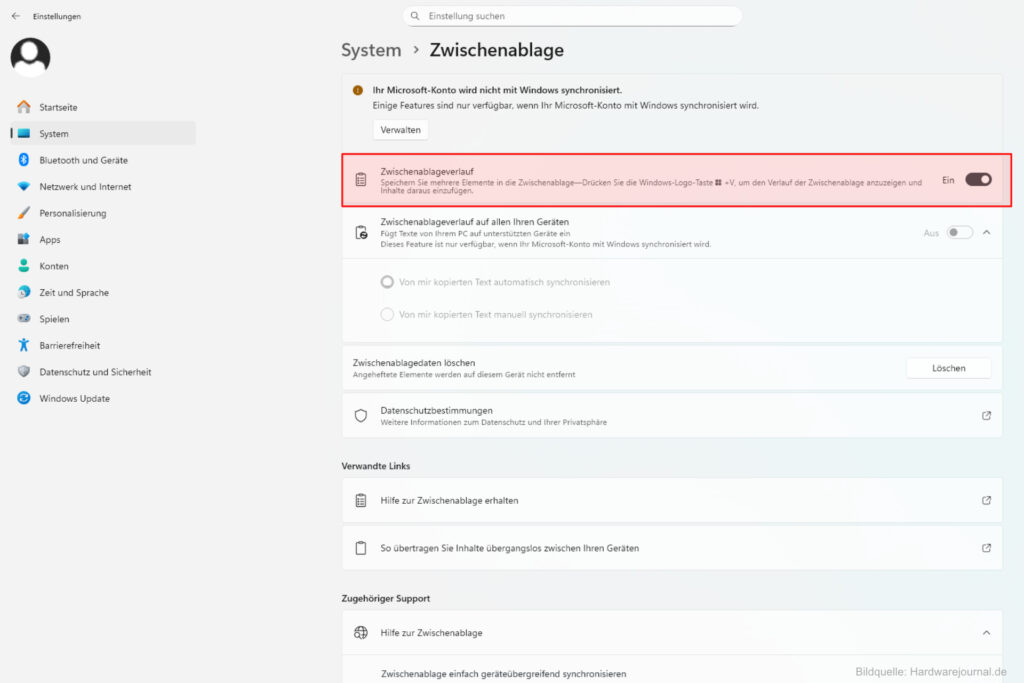Click the Verwalten button
The image size is (1024, 683).
(x=400, y=129)
